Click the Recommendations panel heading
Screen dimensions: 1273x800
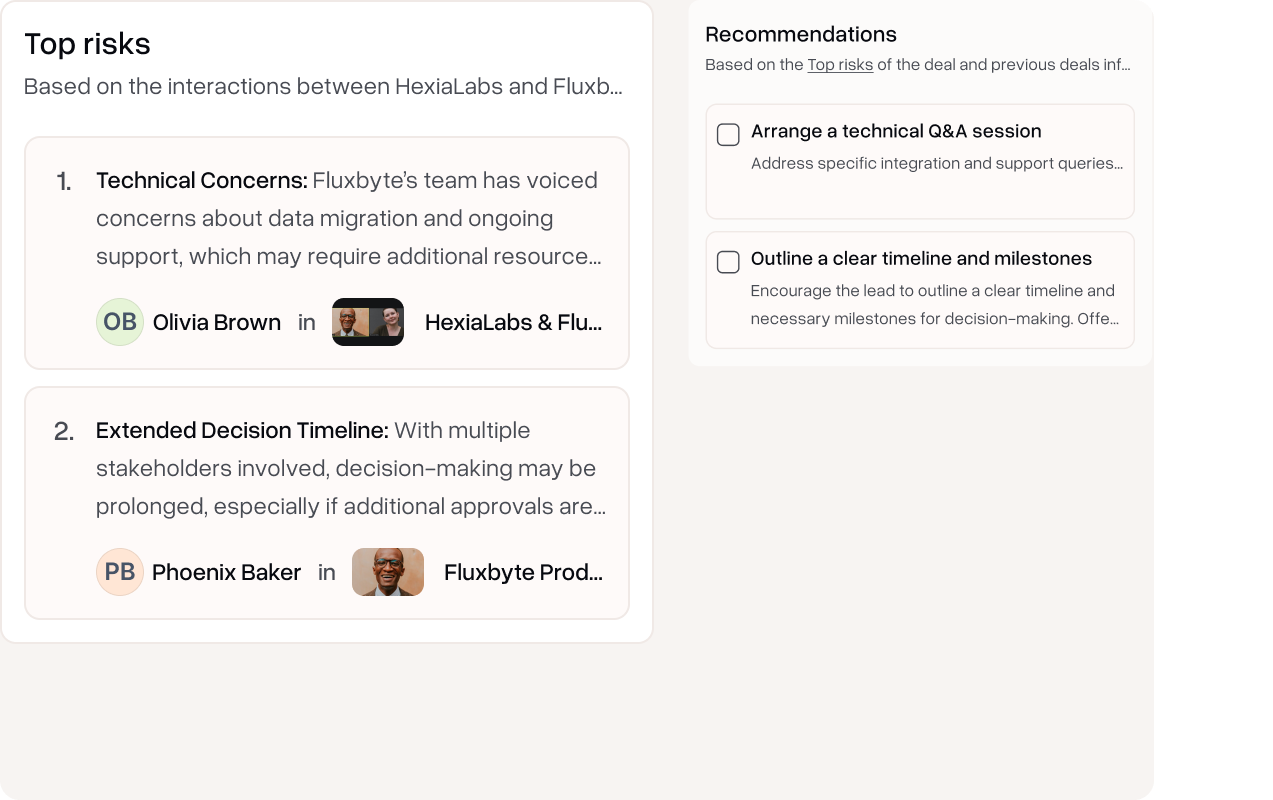800,34
